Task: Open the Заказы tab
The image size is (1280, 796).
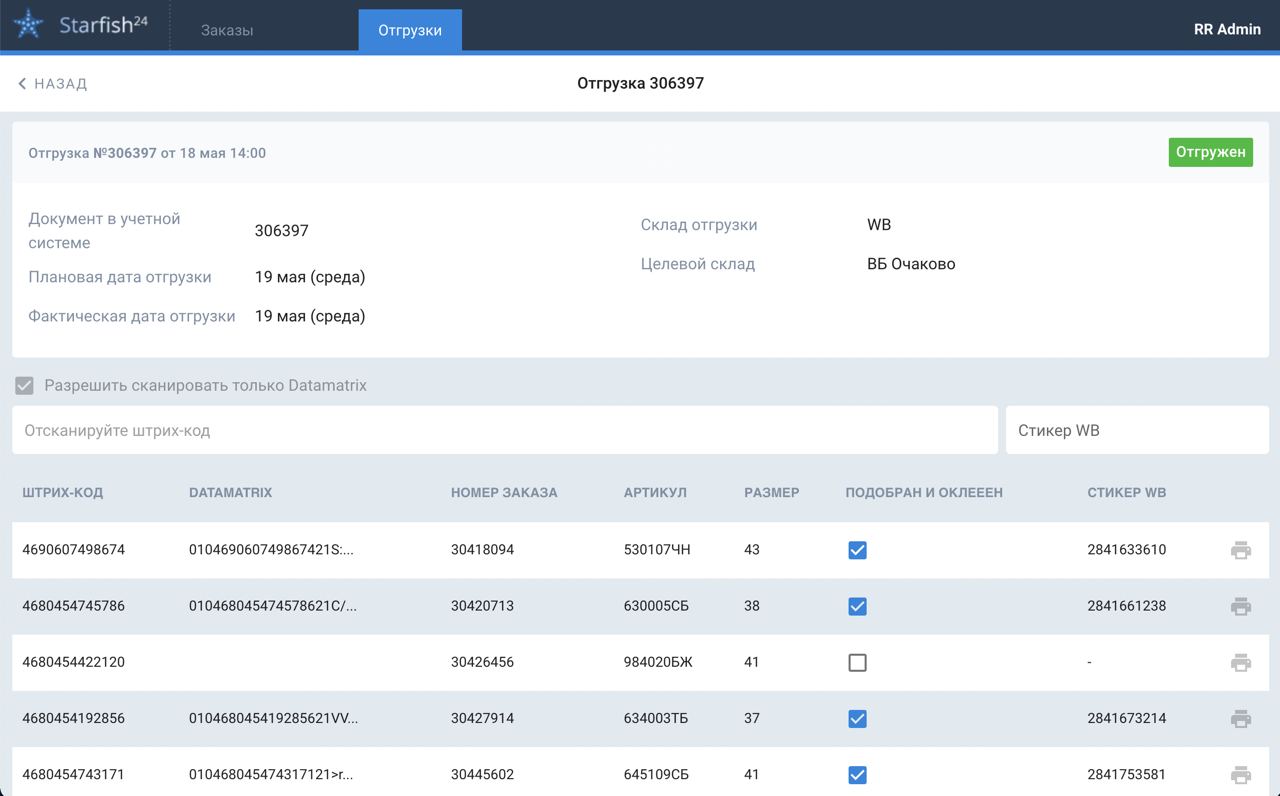Action: point(227,30)
